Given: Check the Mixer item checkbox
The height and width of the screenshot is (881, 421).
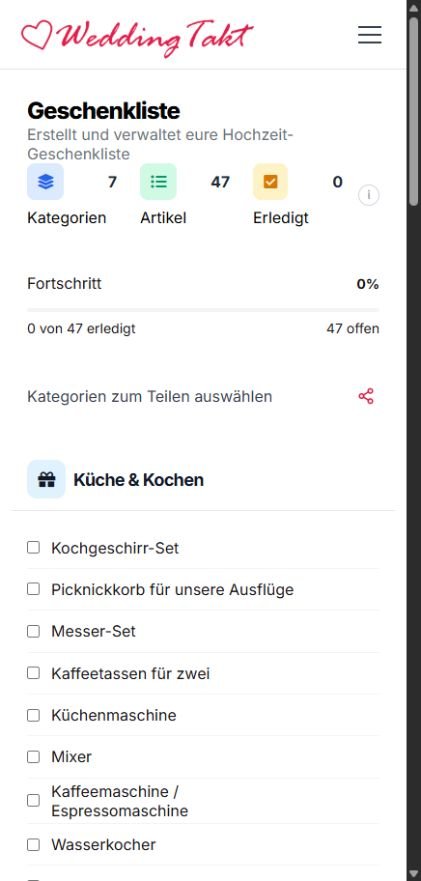Looking at the screenshot, I should (34, 757).
